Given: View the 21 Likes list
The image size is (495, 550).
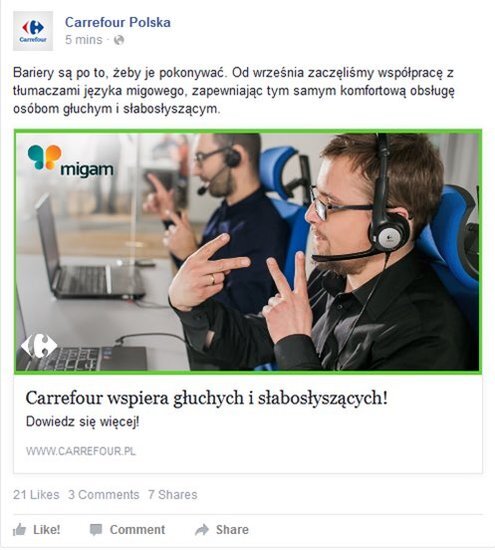Looking at the screenshot, I should pos(36,495).
